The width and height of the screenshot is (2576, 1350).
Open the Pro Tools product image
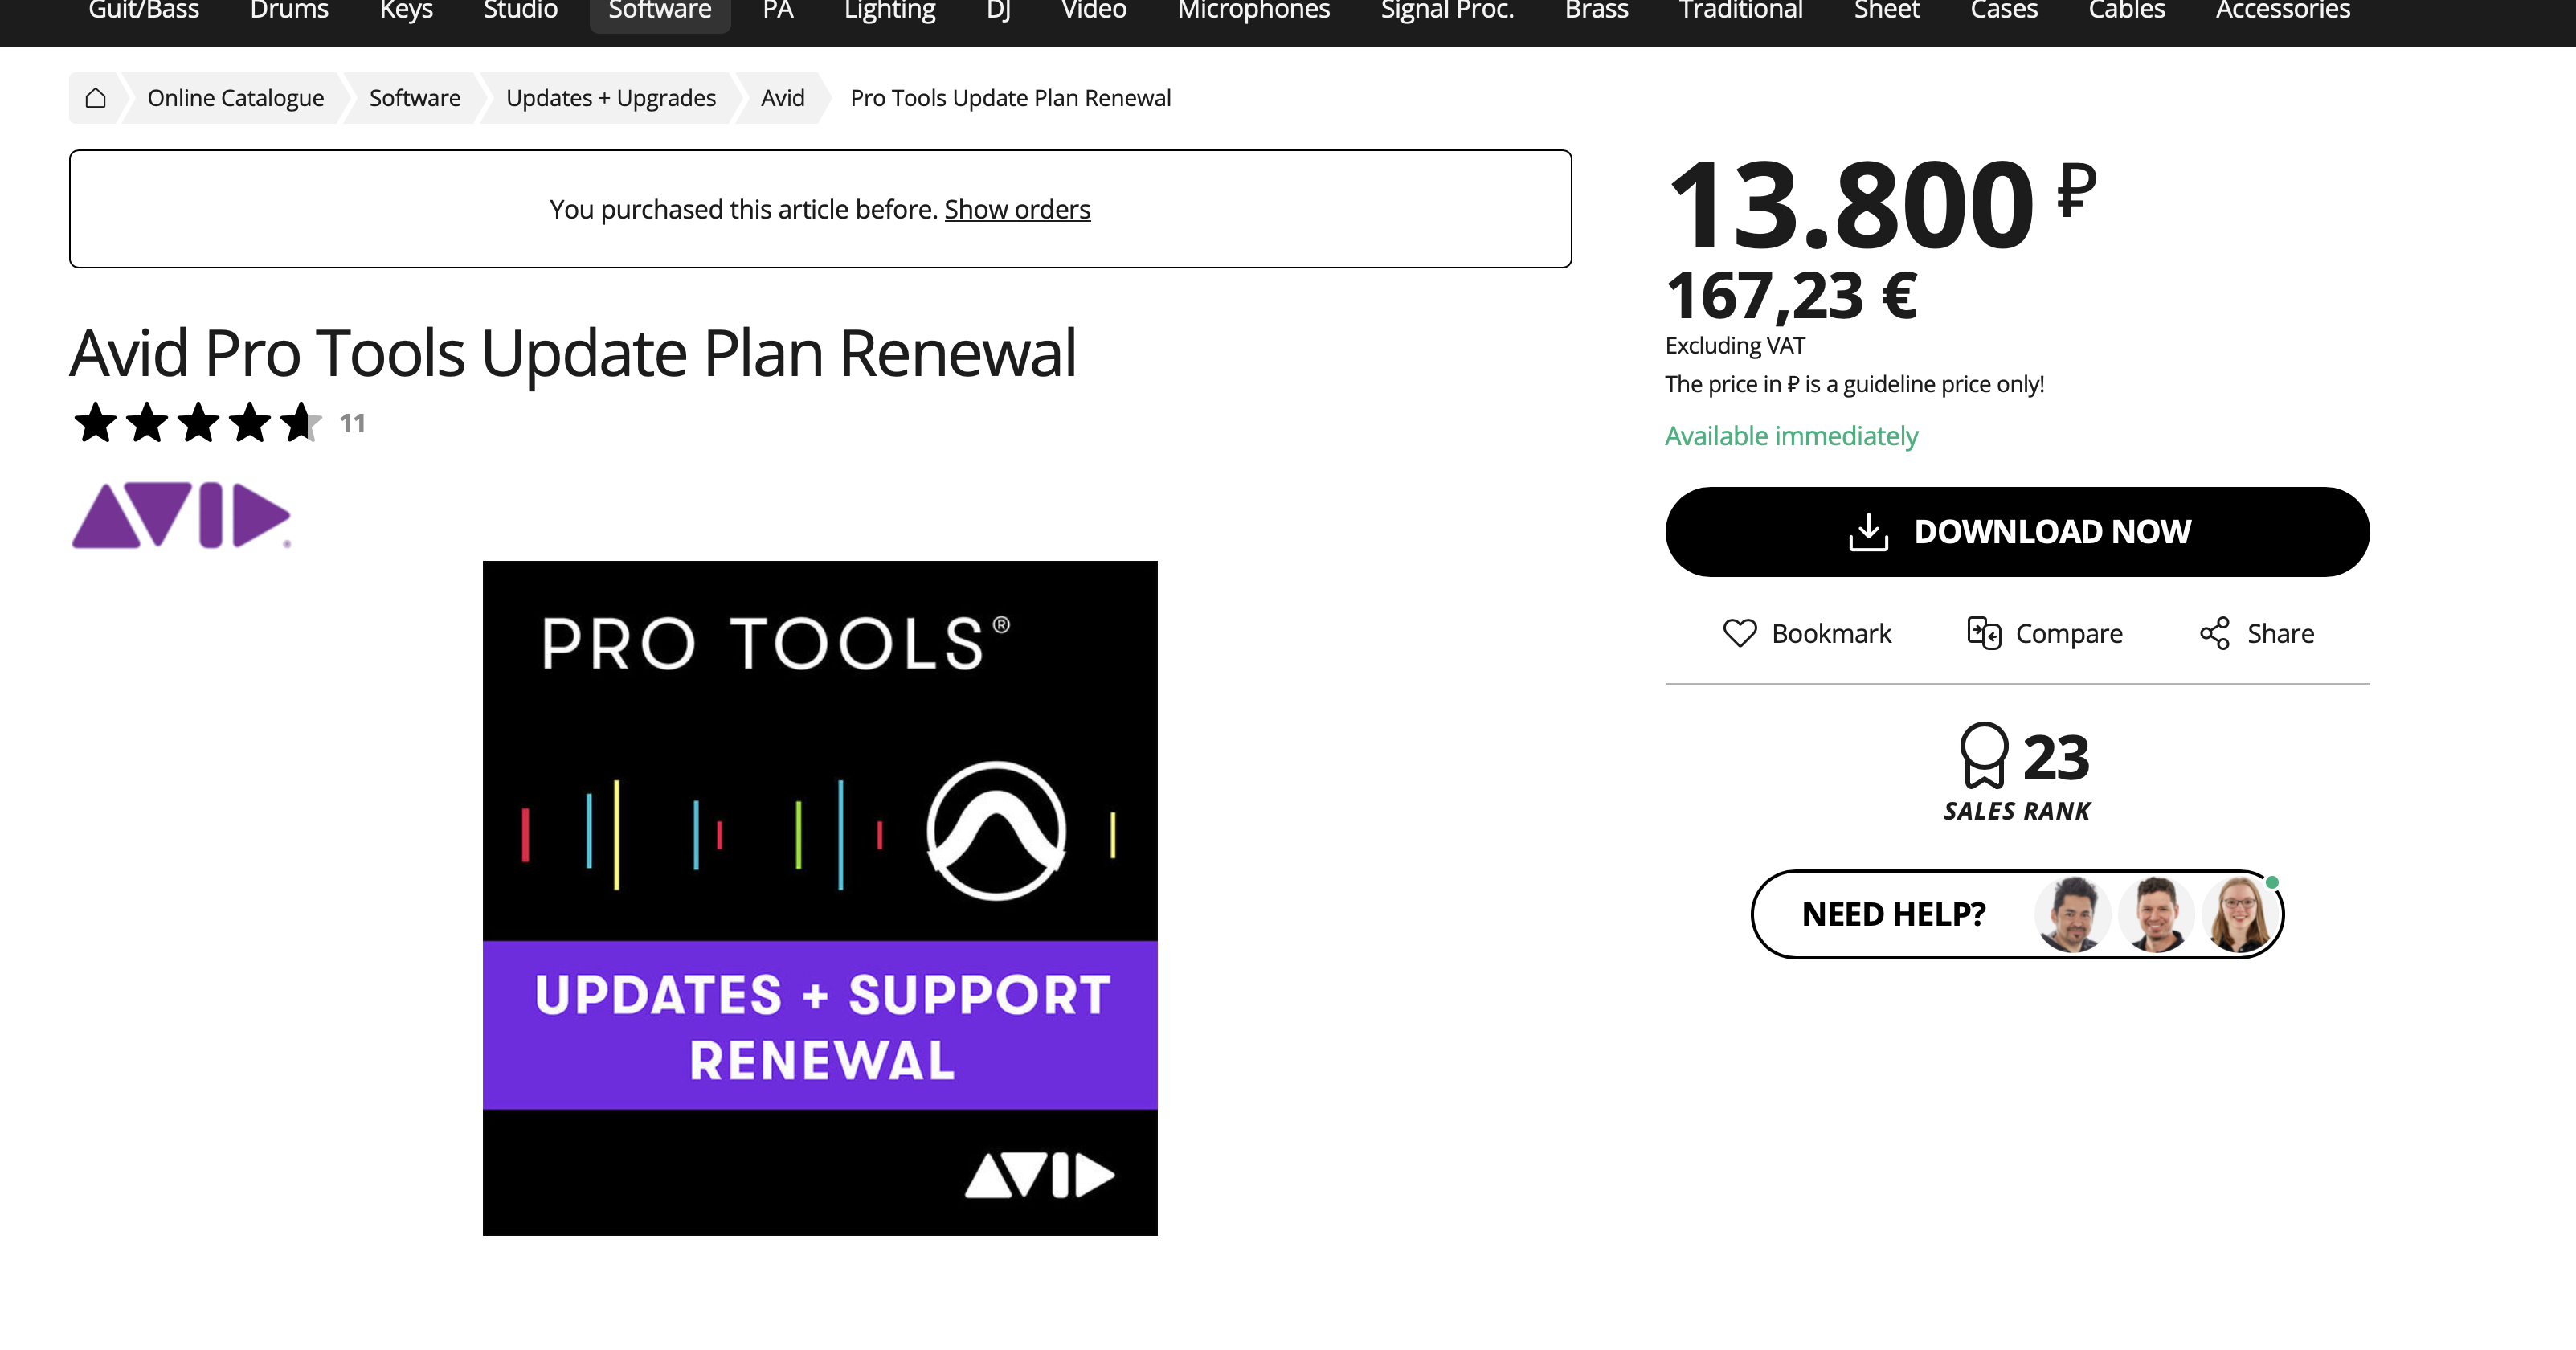[819, 897]
